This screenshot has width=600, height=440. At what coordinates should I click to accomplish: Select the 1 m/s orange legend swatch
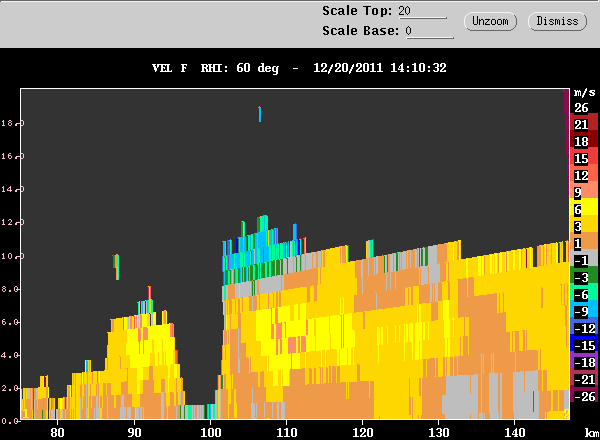pos(584,241)
